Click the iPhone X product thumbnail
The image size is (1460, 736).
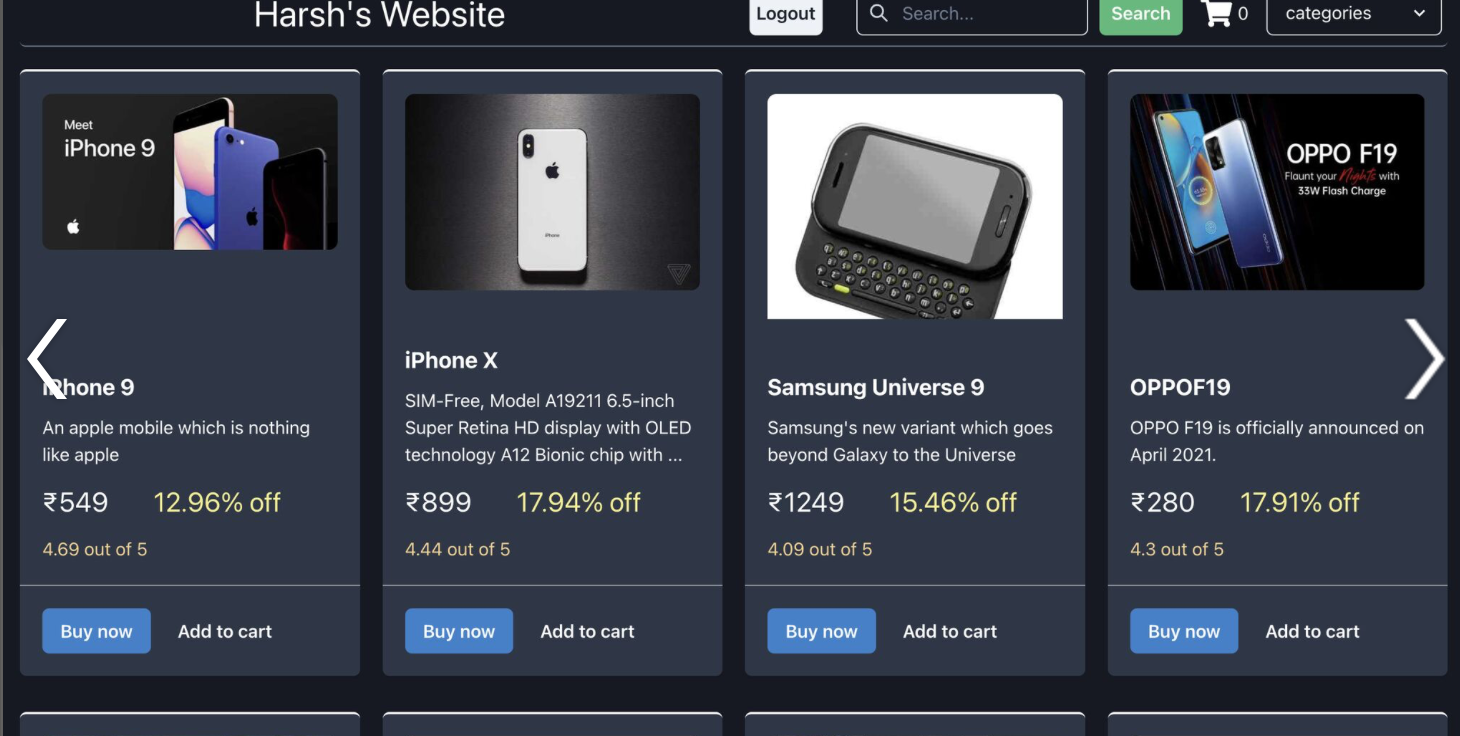(x=552, y=192)
